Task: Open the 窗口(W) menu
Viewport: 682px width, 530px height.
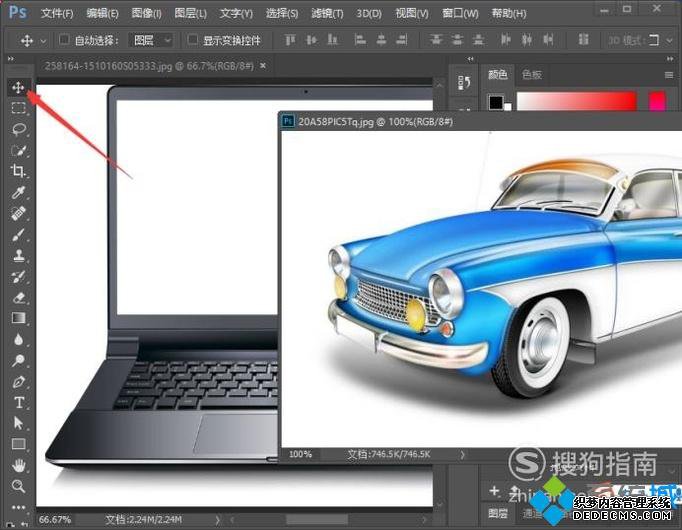Action: (x=460, y=13)
